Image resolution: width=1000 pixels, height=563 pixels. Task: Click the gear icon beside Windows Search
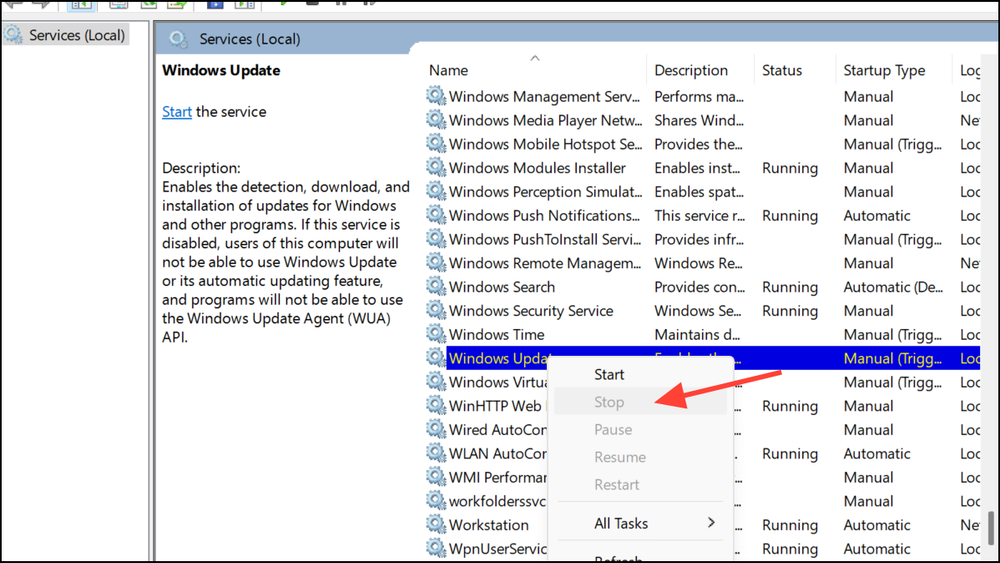click(x=436, y=287)
